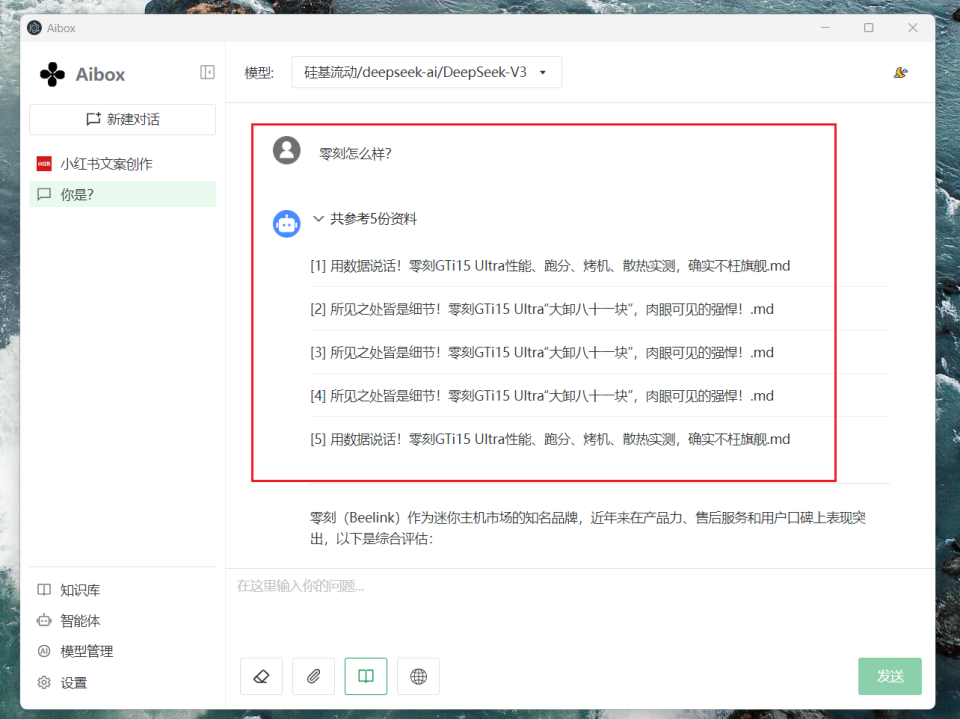The width and height of the screenshot is (960, 719).
Task: Select the 你是? conversation
Action: (x=122, y=194)
